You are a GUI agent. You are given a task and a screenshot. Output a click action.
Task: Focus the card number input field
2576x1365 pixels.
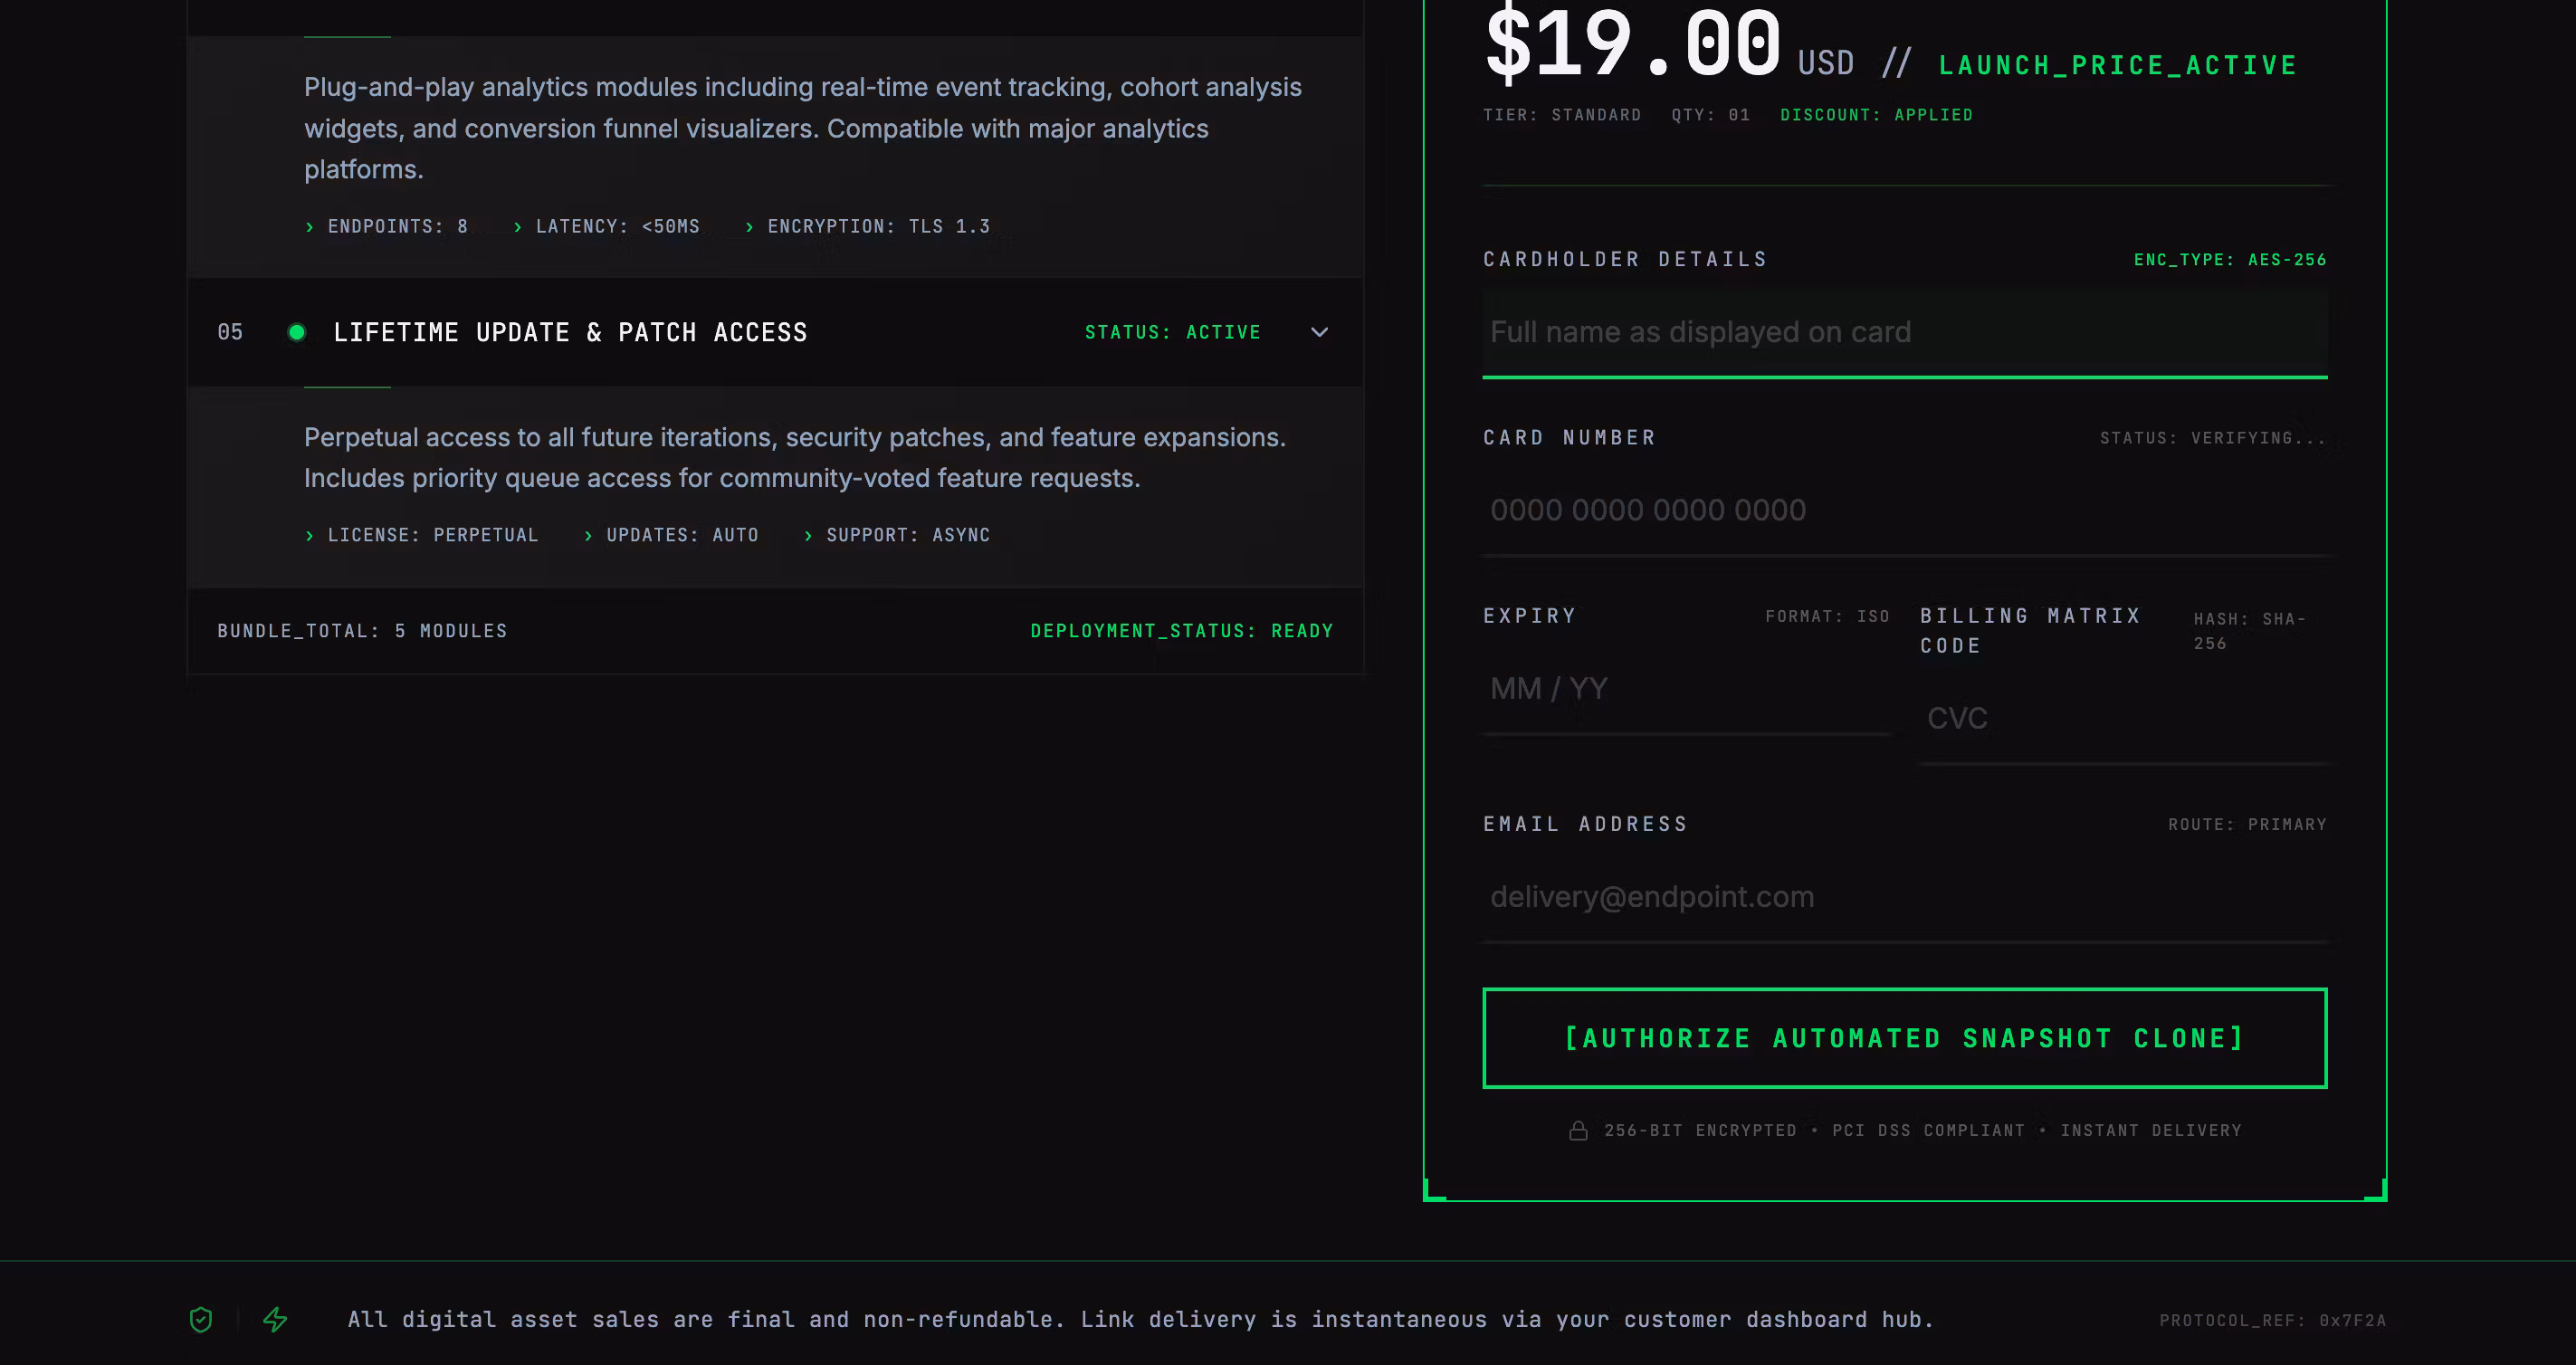pos(1904,510)
